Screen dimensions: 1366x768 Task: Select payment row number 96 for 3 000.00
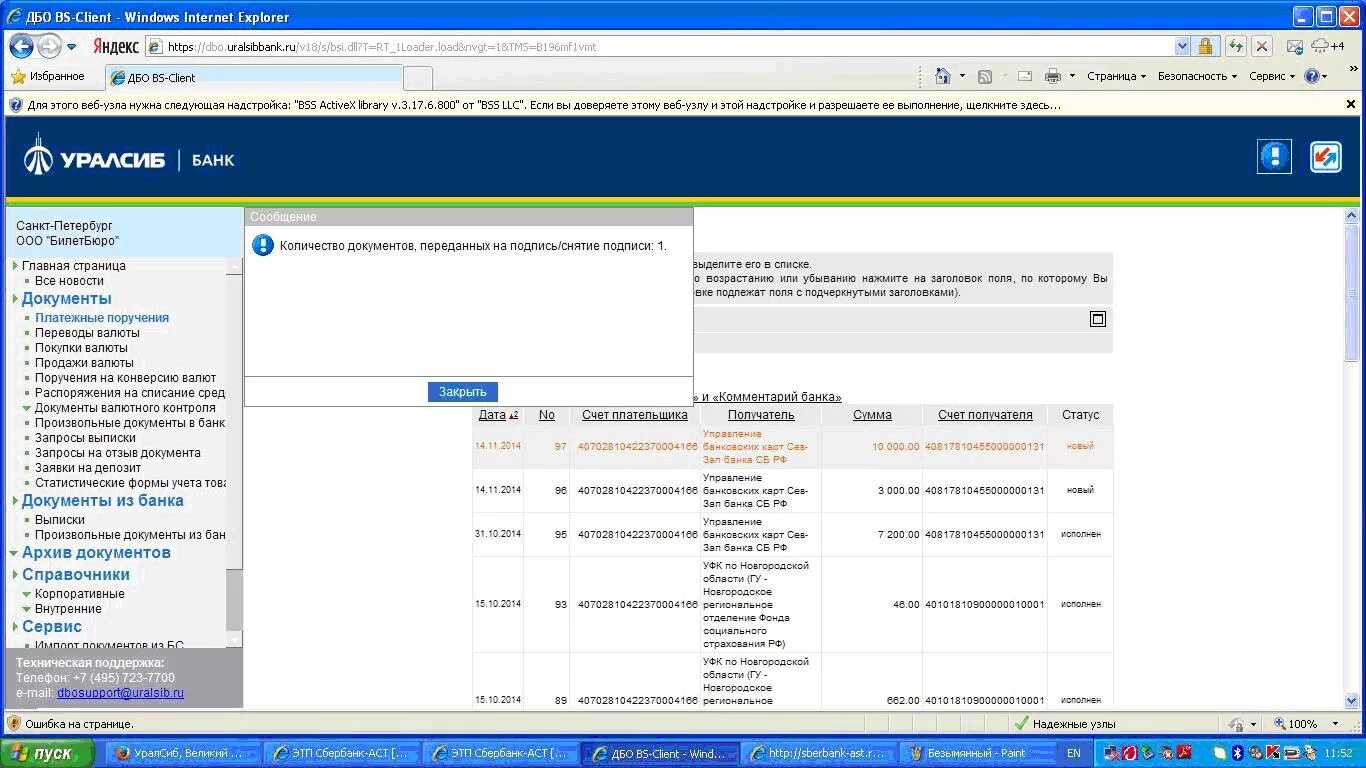[792, 490]
